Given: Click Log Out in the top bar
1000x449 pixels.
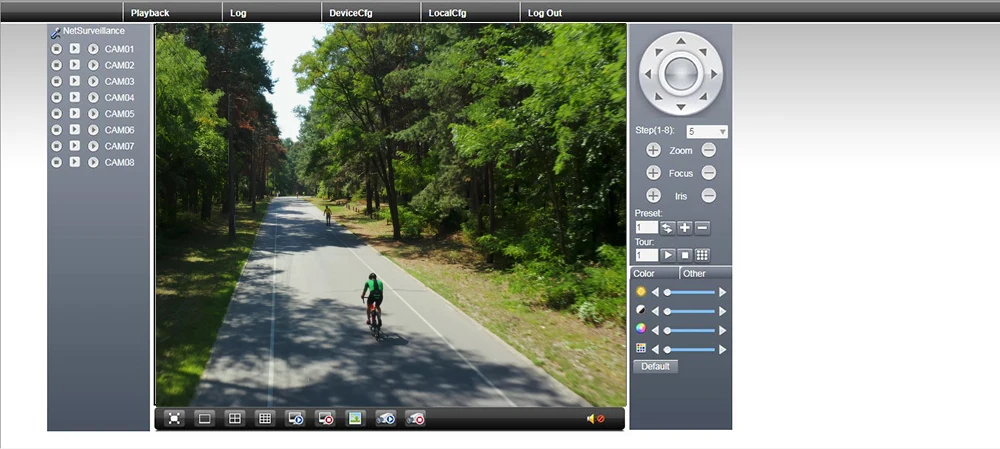Looking at the screenshot, I should (x=545, y=13).
